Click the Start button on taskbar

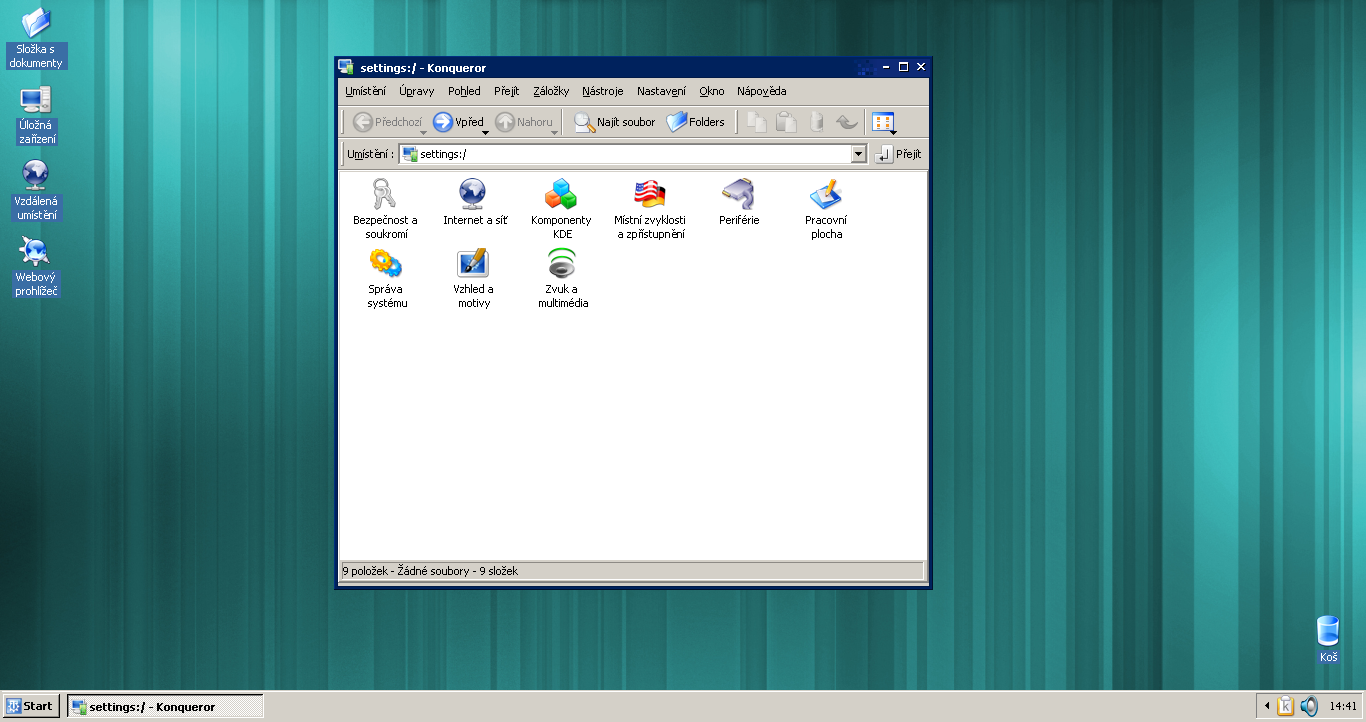point(30,706)
